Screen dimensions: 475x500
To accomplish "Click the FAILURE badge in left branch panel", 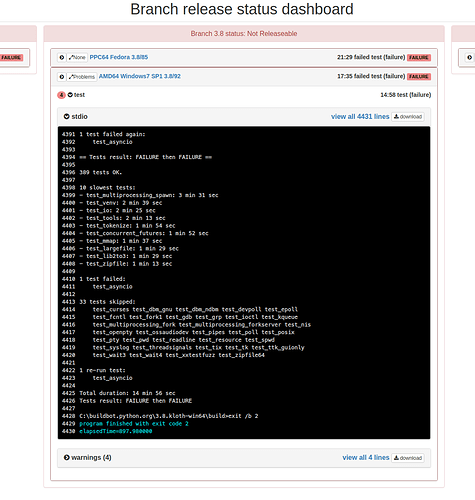I will click(11, 57).
